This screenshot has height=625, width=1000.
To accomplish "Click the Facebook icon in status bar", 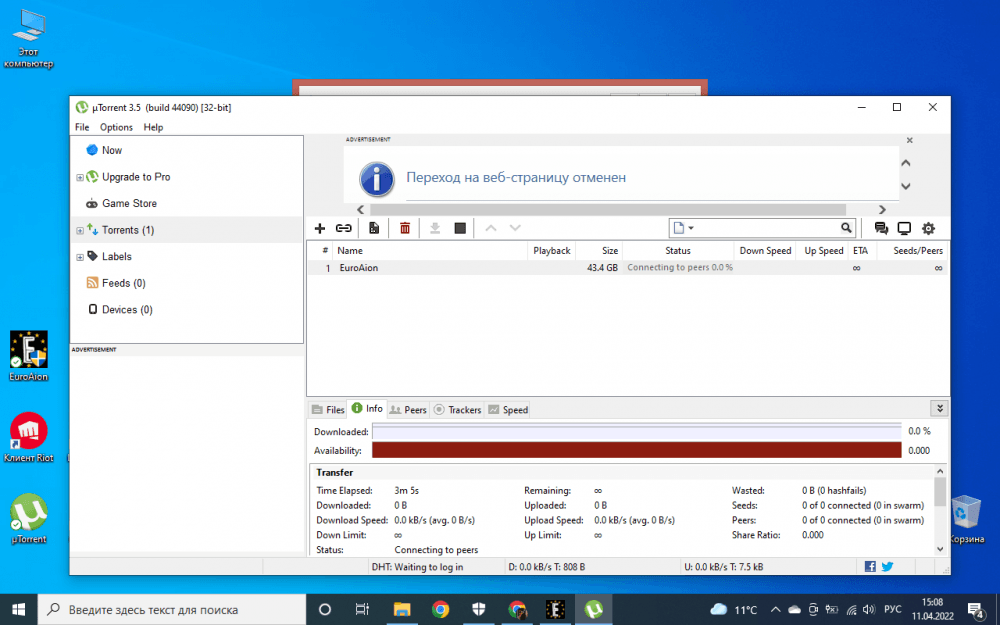I will point(870,566).
